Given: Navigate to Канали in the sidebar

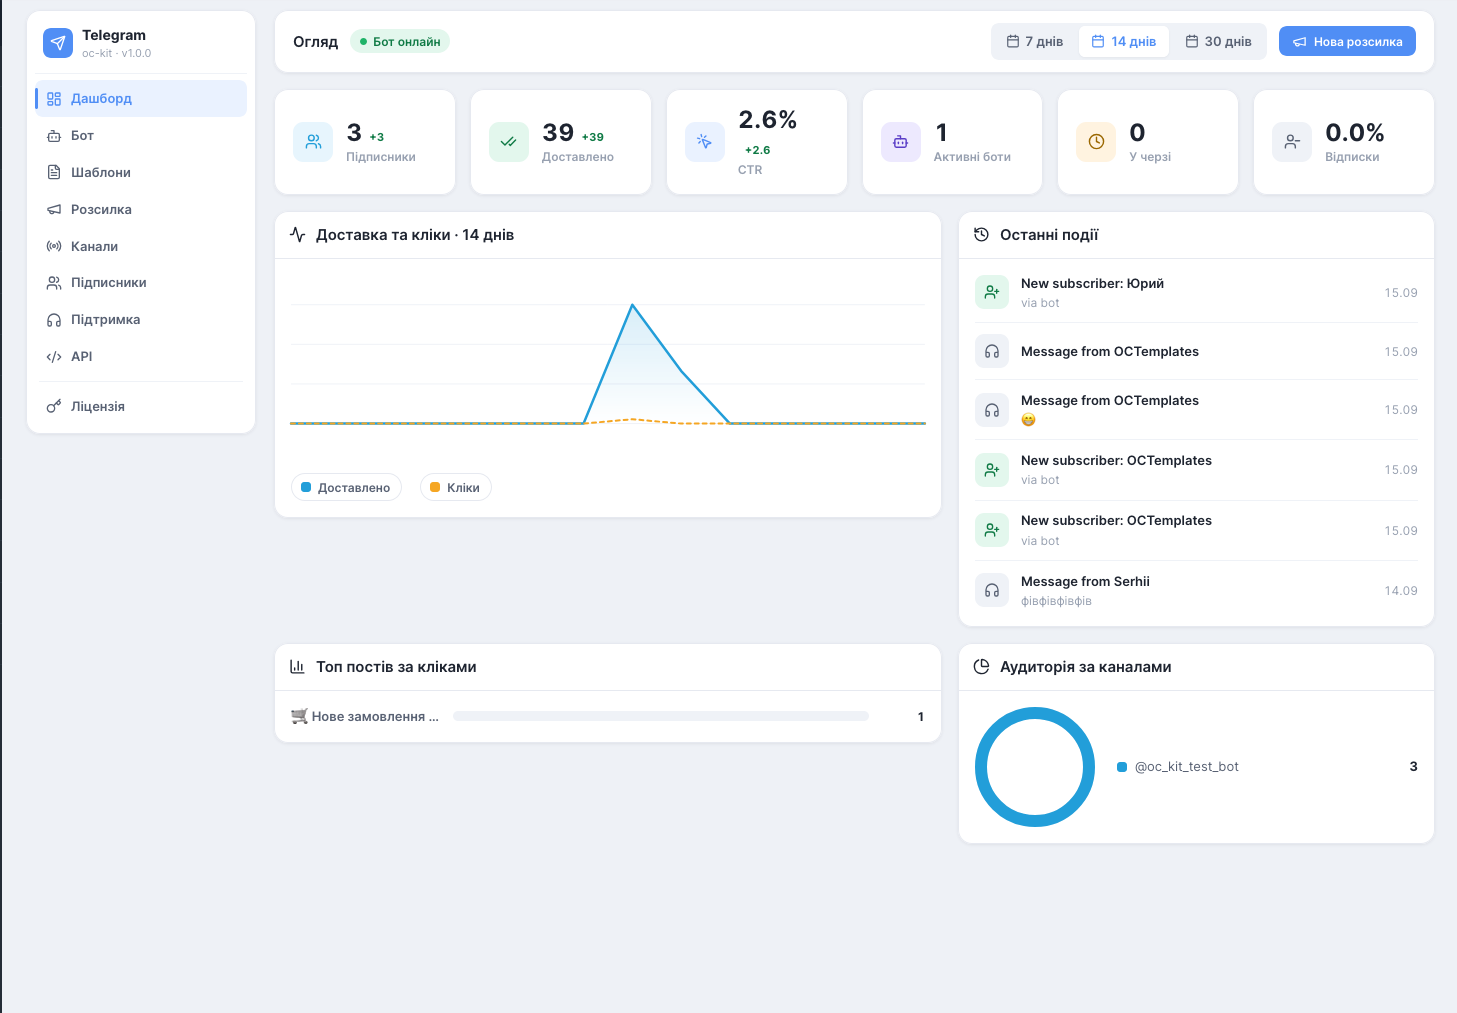Looking at the screenshot, I should [141, 246].
